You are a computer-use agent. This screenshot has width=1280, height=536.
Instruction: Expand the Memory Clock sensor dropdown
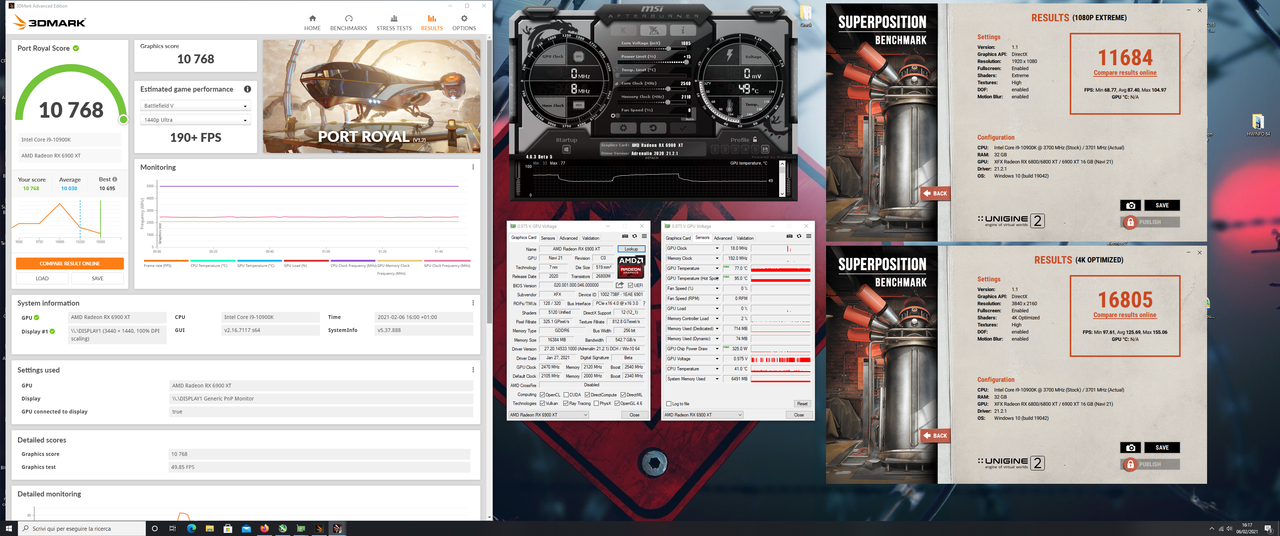[717, 258]
